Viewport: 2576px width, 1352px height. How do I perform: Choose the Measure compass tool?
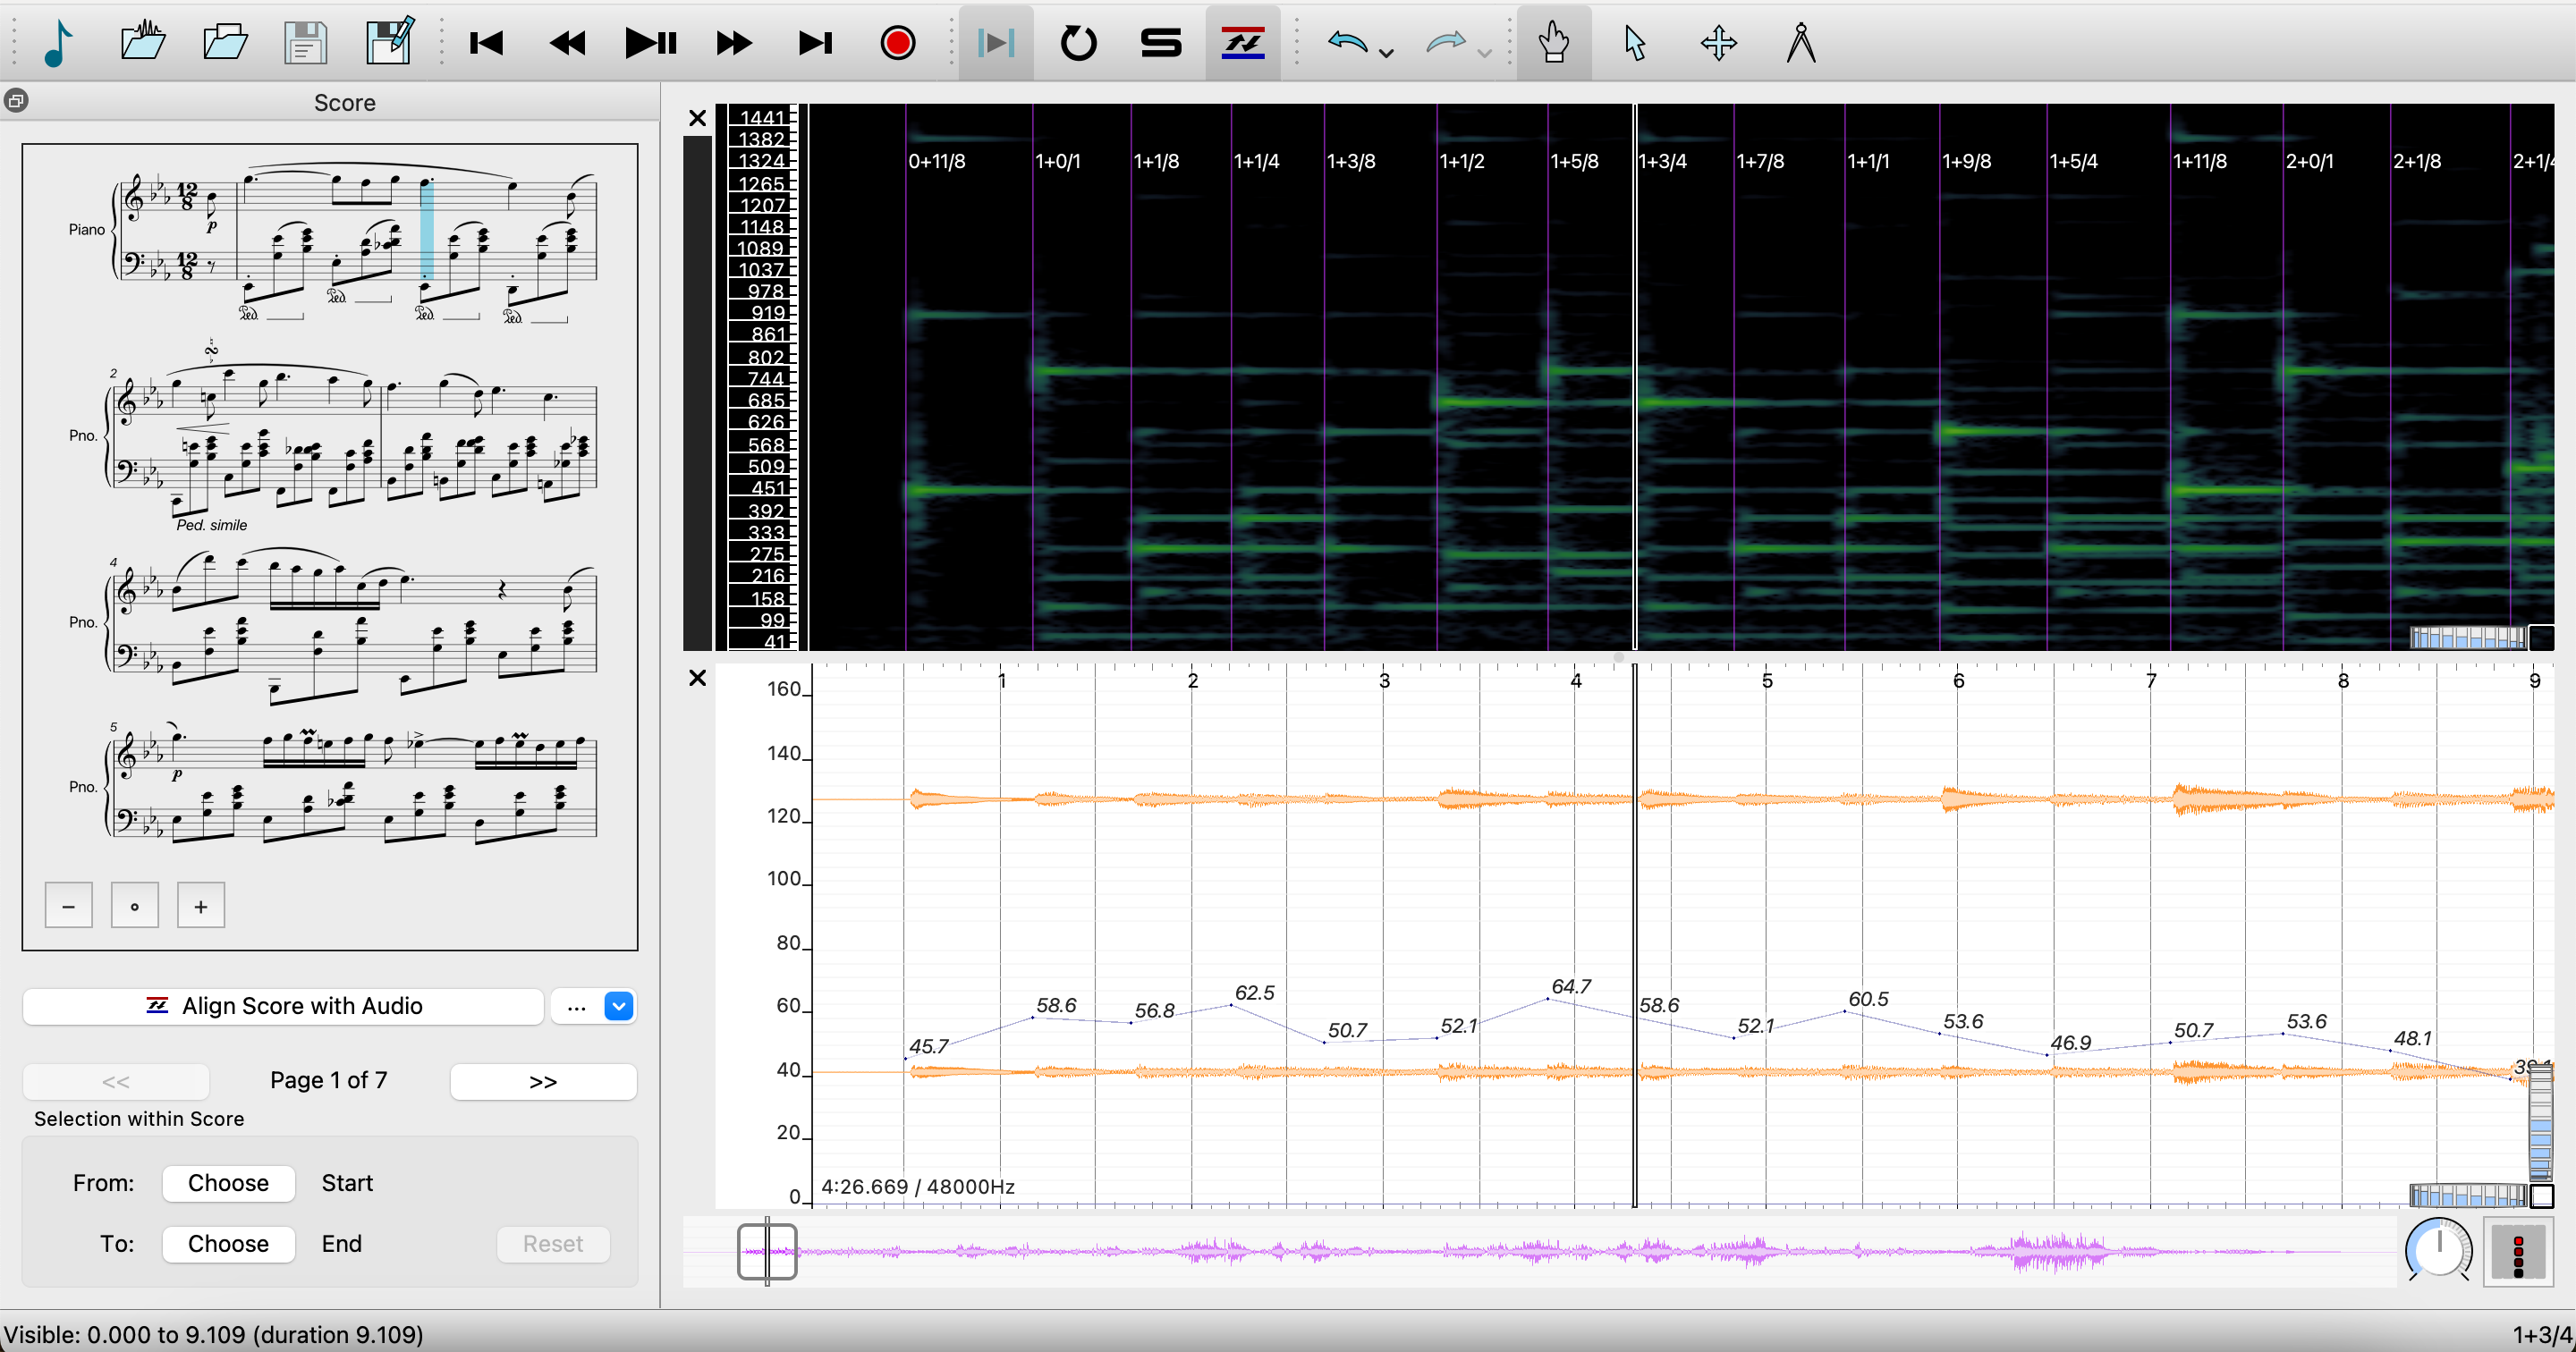coord(1800,43)
